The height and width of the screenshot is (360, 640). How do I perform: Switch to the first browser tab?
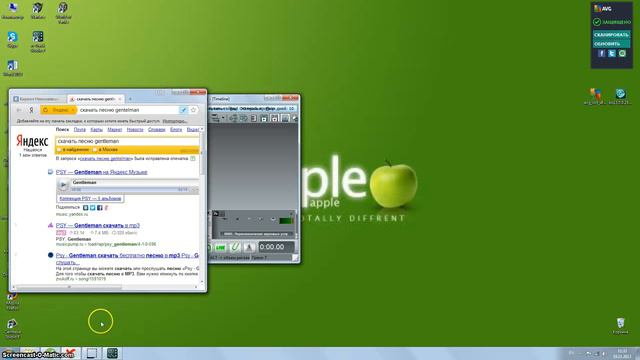pos(38,99)
